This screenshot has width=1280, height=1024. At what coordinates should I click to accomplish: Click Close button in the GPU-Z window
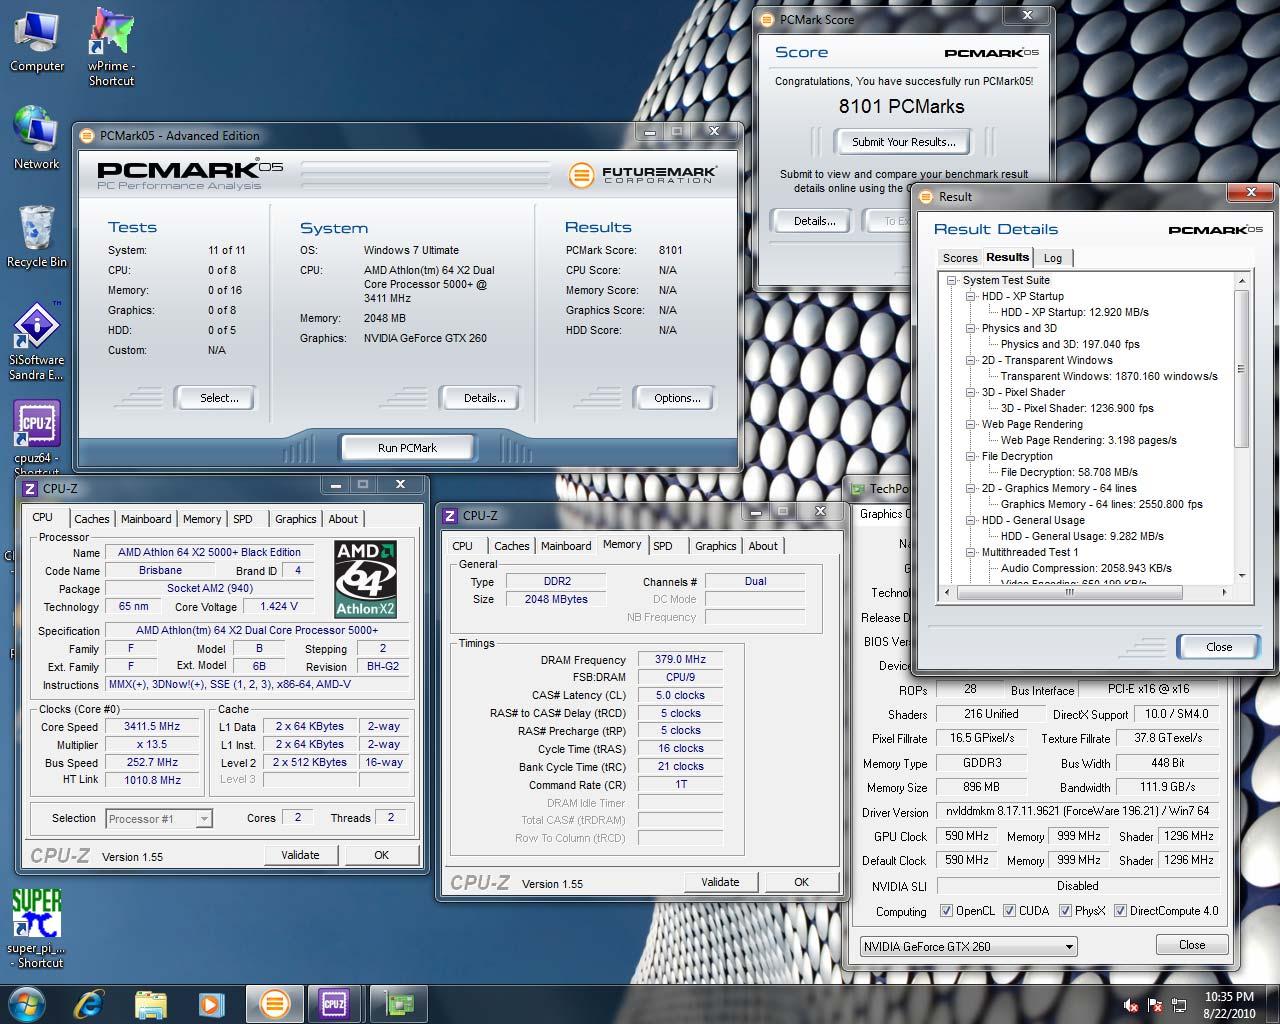coord(1192,945)
